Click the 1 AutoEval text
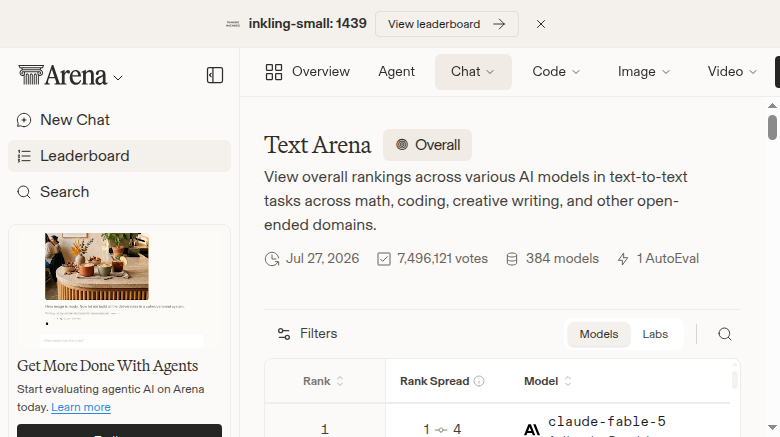This screenshot has height=437, width=780. [668, 259]
